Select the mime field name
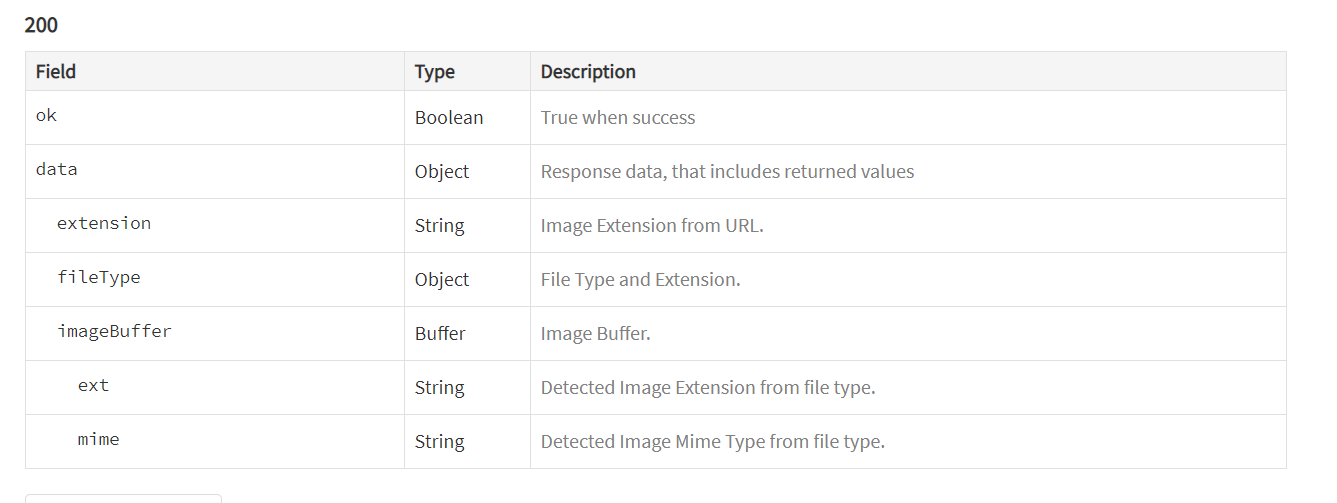Image resolution: width=1337 pixels, height=503 pixels. click(99, 439)
